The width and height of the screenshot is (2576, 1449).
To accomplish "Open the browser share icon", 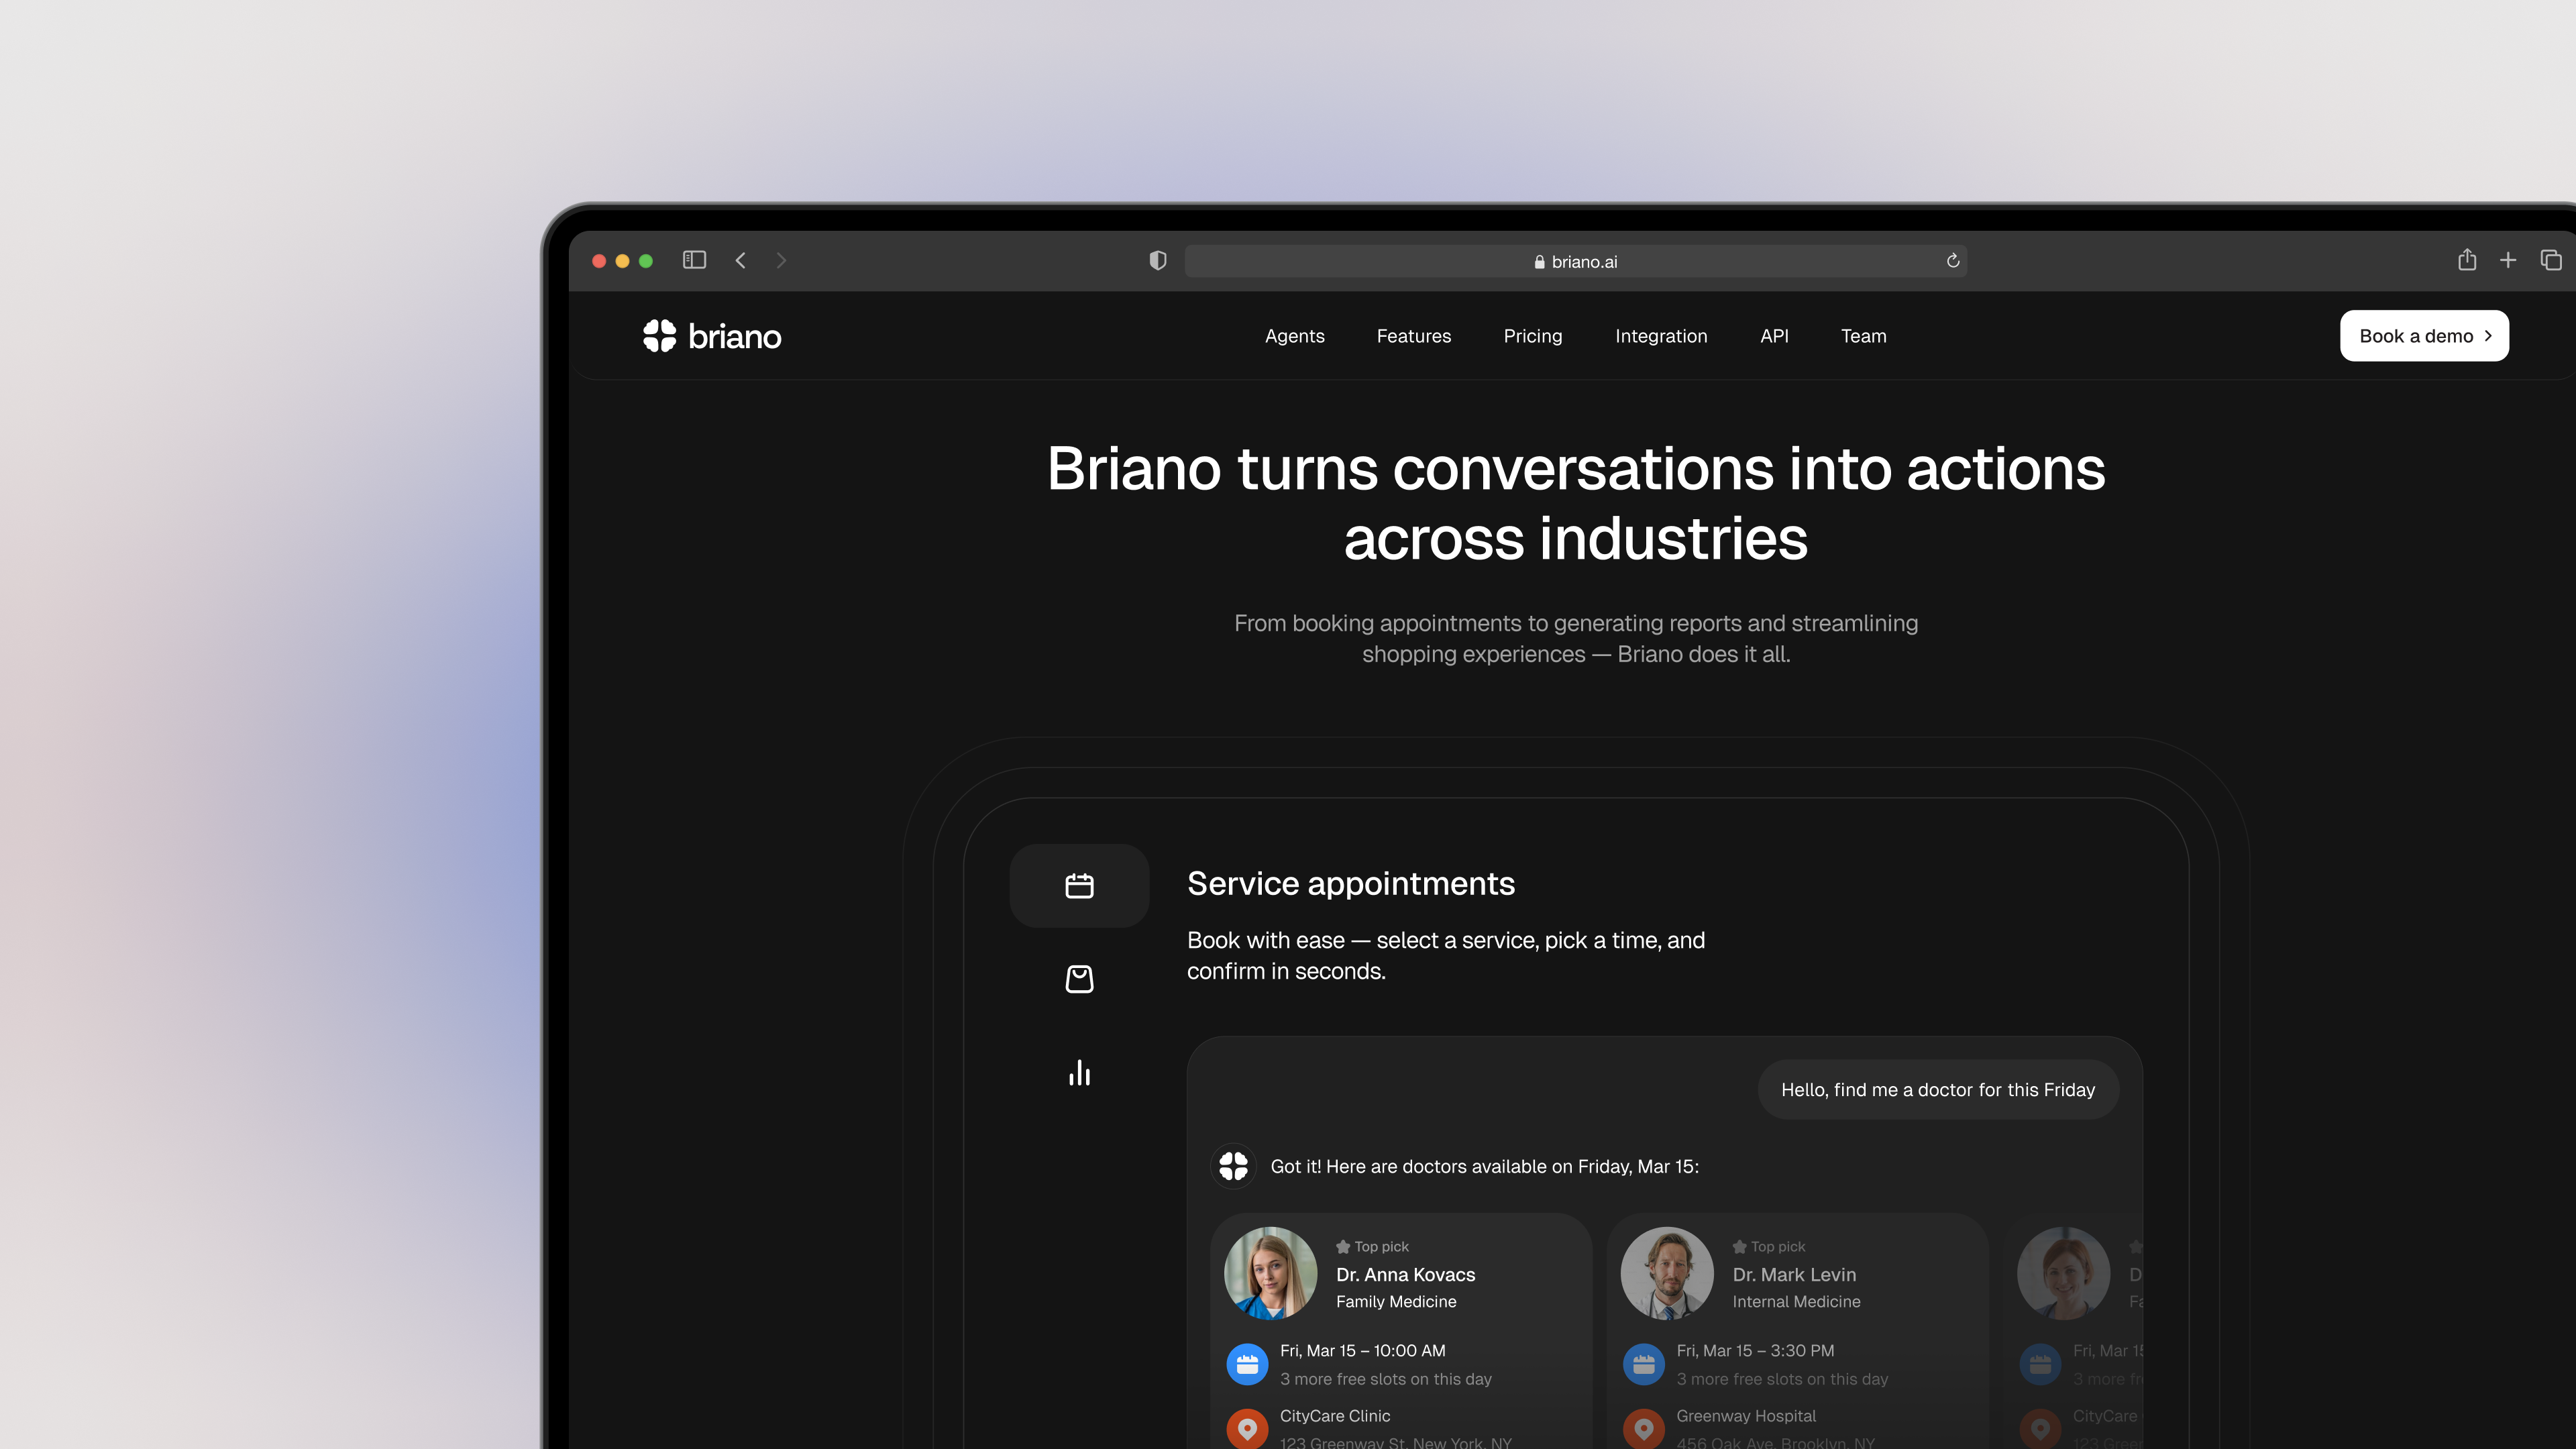I will click(2467, 260).
